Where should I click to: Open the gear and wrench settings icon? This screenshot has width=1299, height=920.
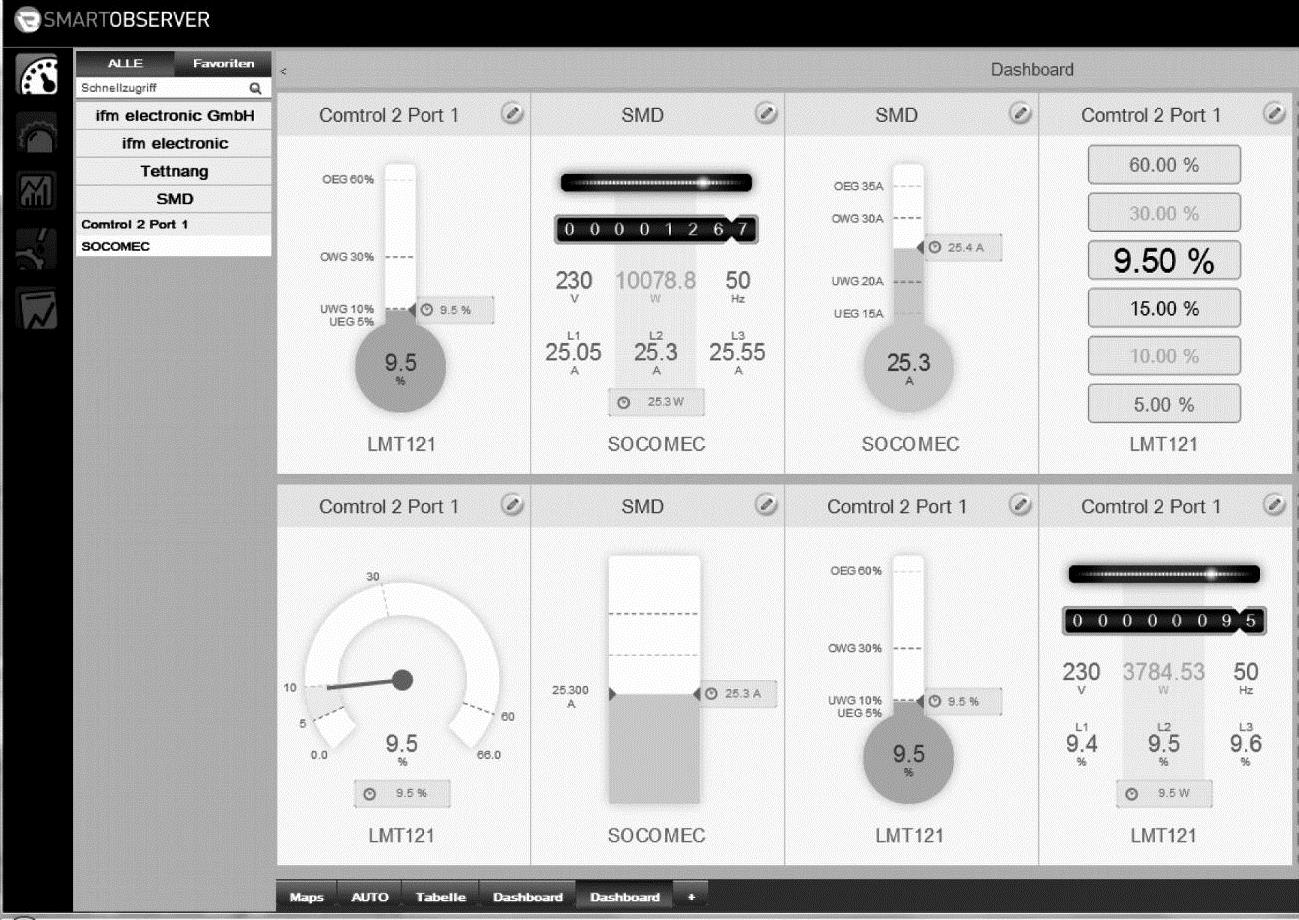click(x=38, y=250)
